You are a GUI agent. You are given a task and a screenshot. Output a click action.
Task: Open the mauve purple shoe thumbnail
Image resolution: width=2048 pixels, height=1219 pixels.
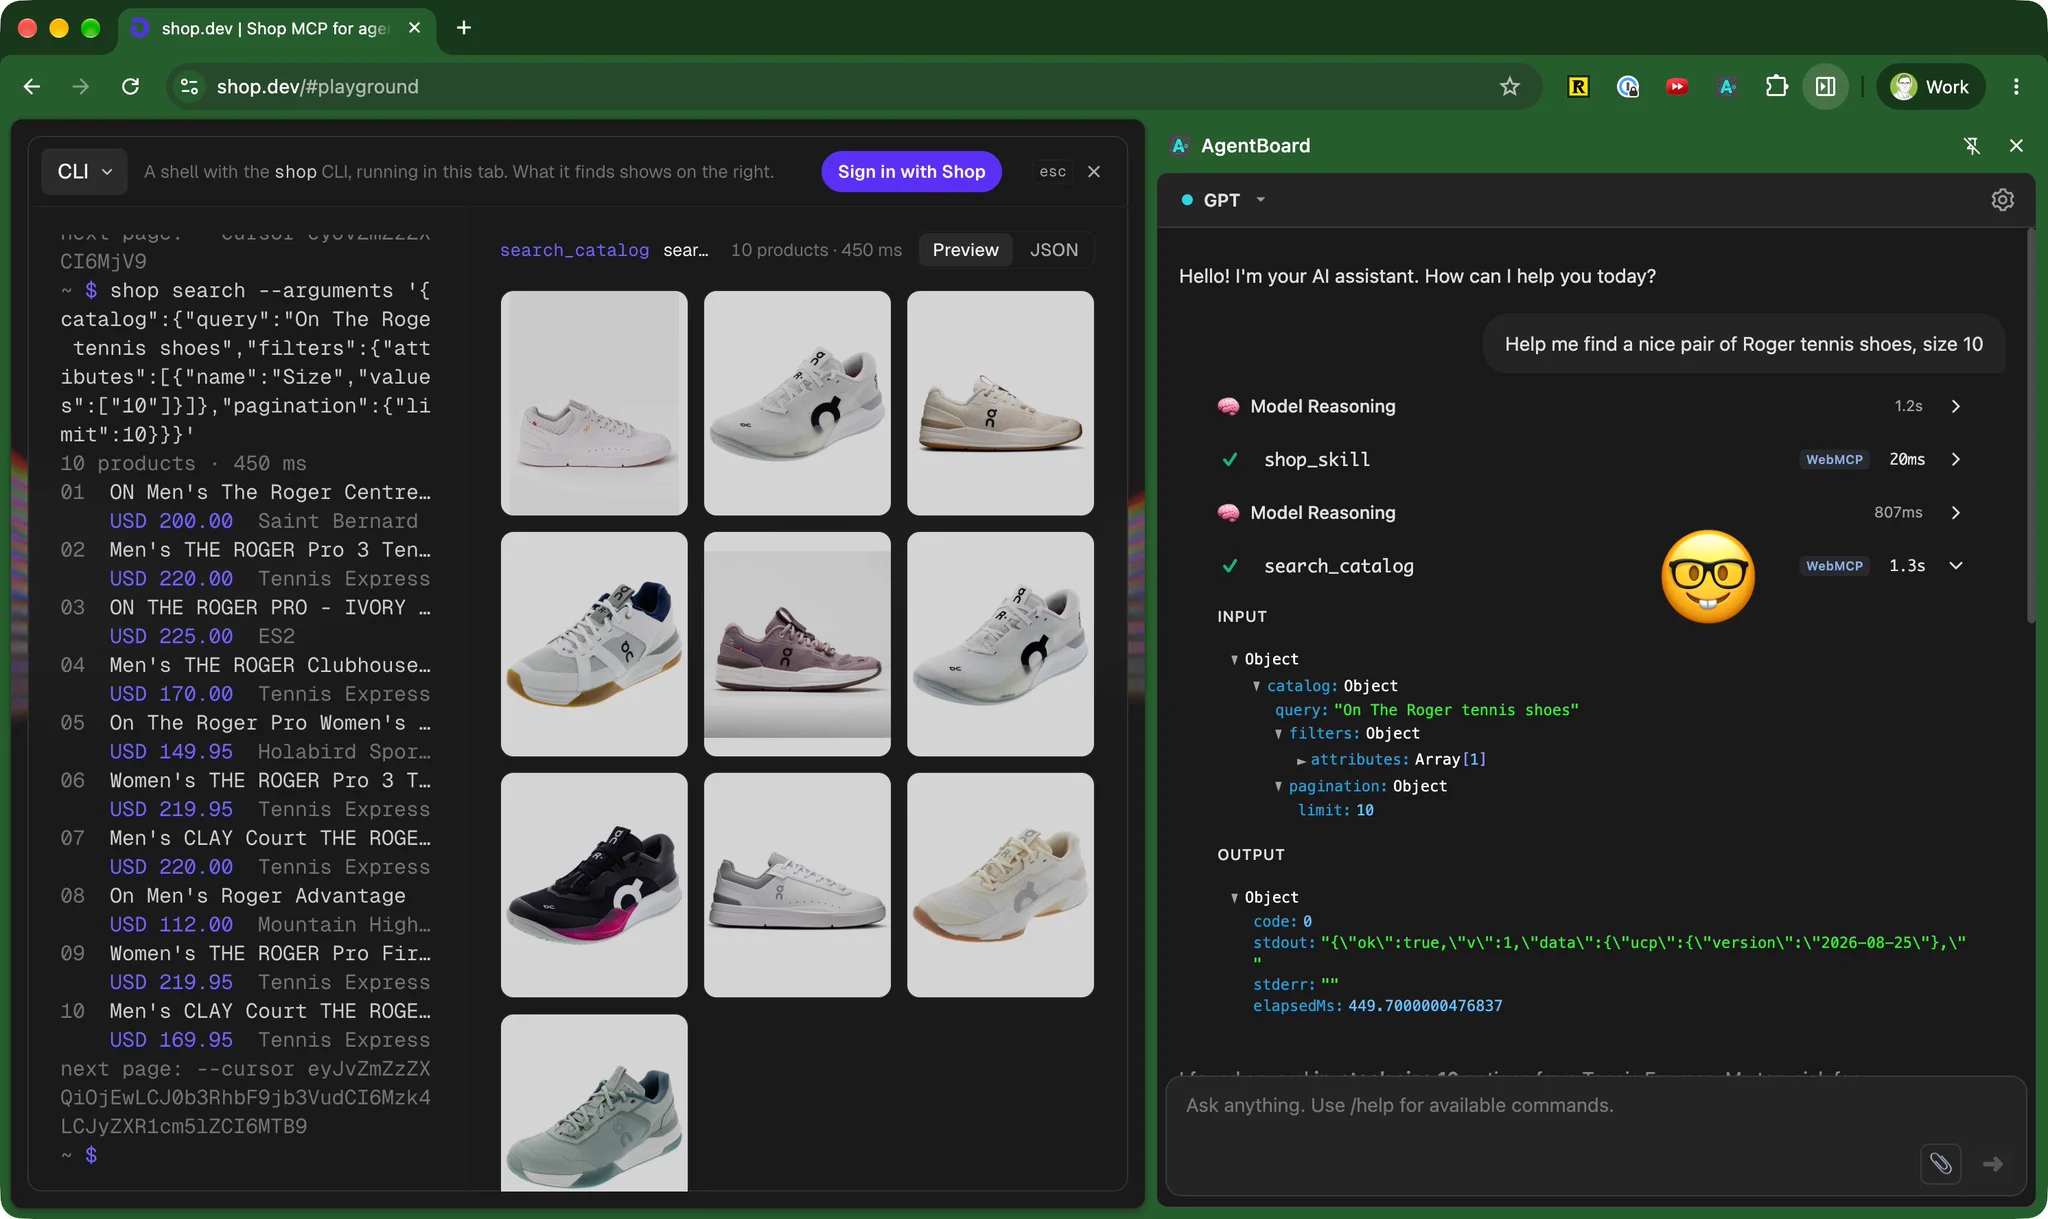(797, 644)
